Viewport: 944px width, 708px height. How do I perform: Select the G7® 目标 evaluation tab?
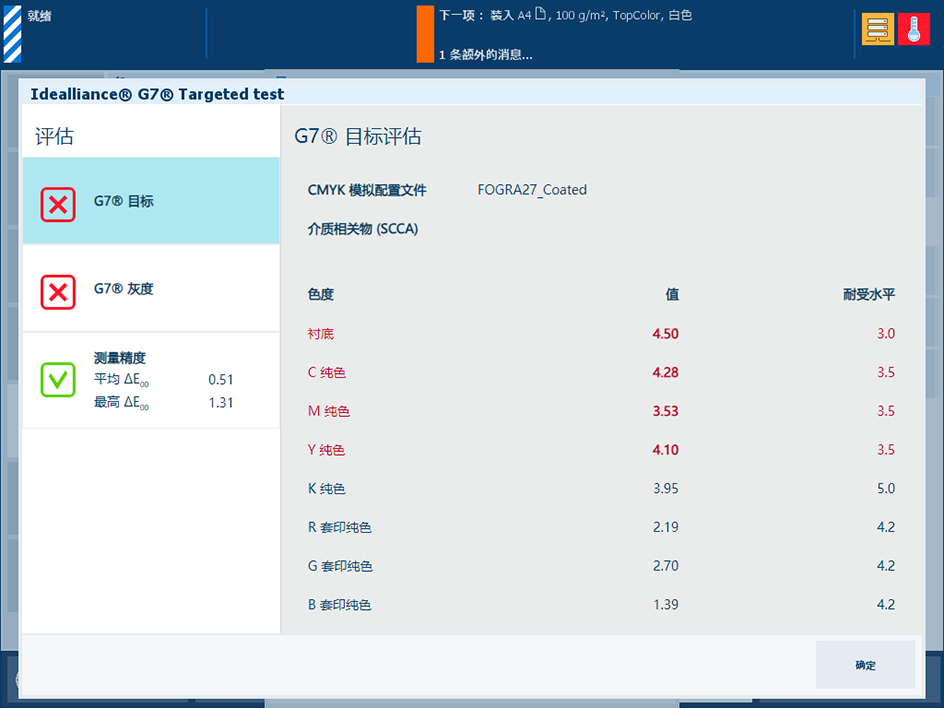pyautogui.click(x=151, y=201)
